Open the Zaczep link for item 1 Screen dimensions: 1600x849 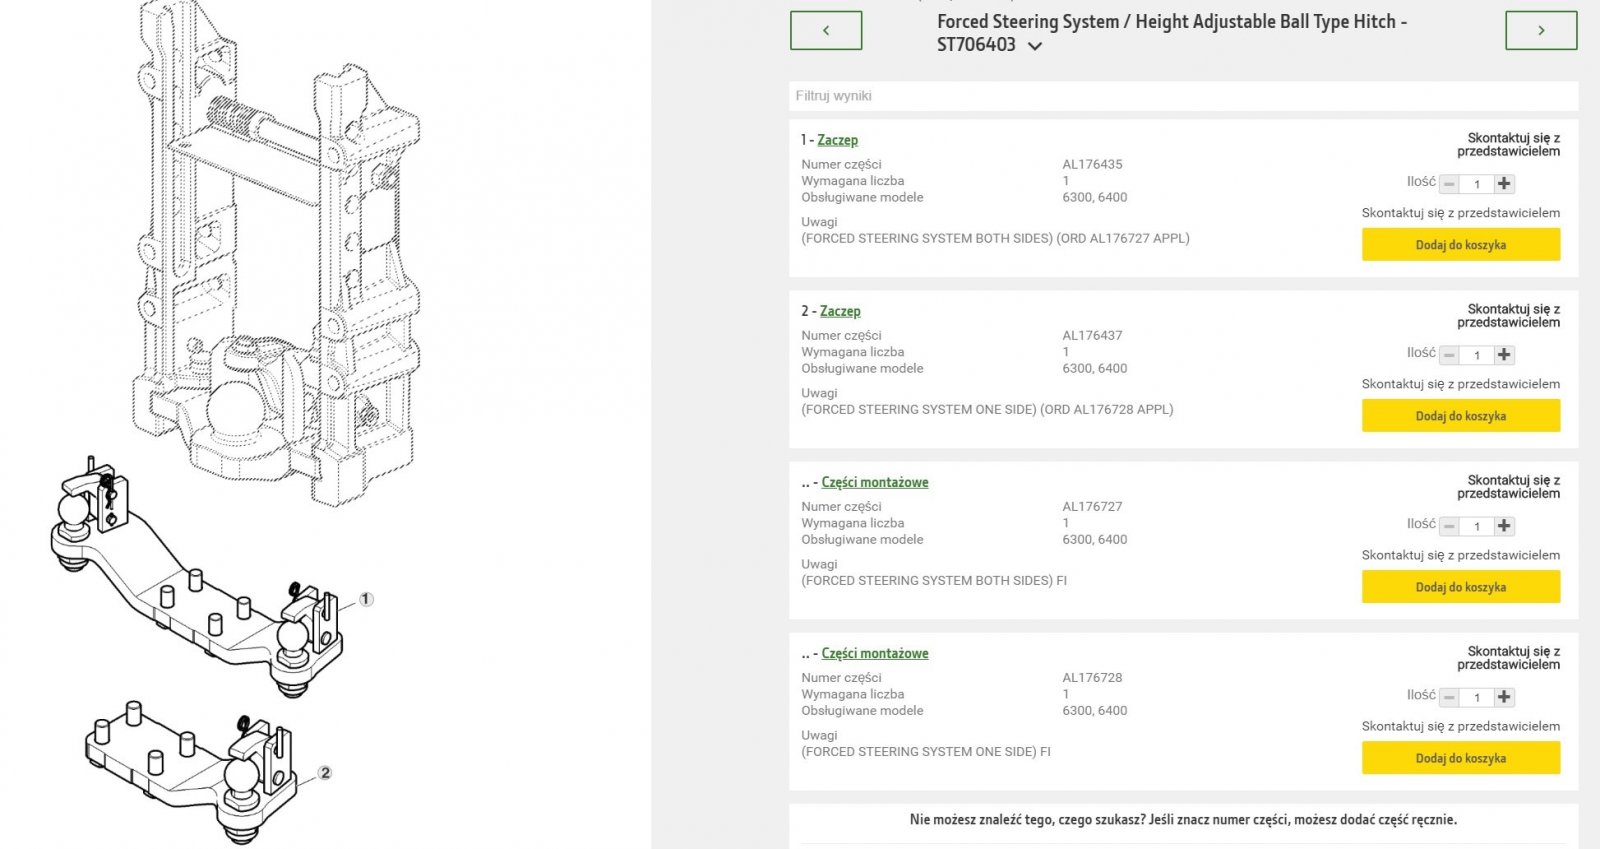[837, 140]
